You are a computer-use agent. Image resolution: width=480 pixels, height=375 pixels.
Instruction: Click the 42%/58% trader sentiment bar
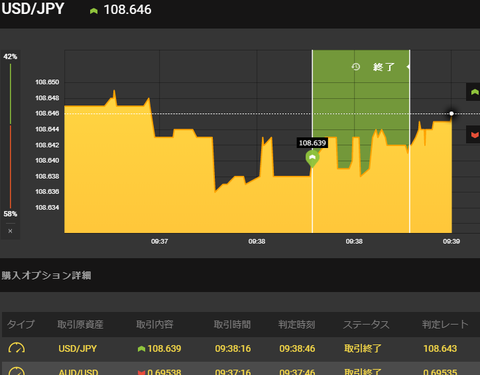(10, 135)
